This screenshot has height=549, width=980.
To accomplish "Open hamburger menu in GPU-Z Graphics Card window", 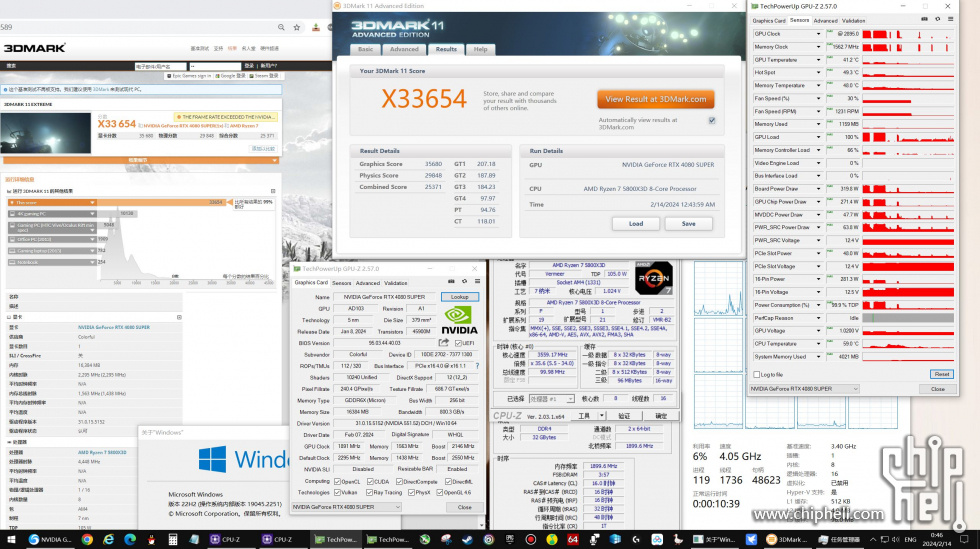I will [x=477, y=281].
